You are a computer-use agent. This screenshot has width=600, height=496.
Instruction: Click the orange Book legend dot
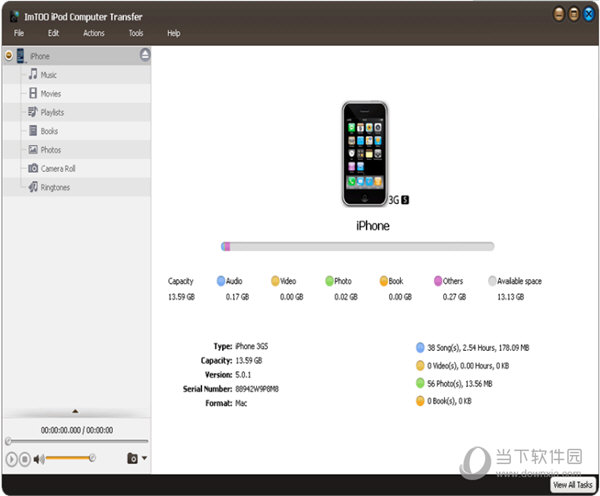click(x=384, y=281)
